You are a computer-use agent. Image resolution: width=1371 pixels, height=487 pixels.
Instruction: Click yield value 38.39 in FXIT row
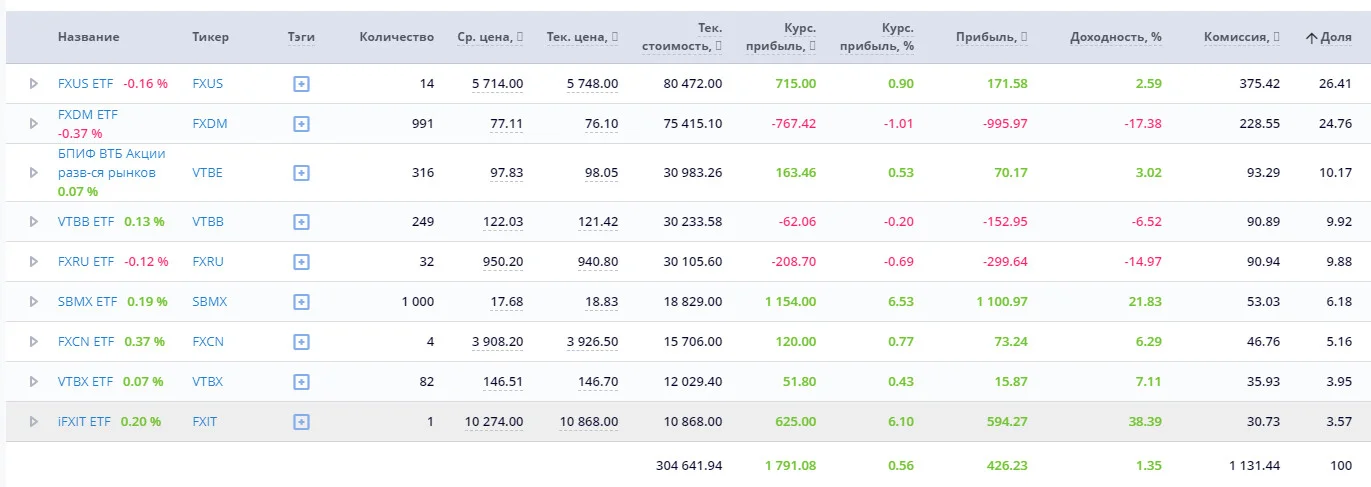[1145, 422]
